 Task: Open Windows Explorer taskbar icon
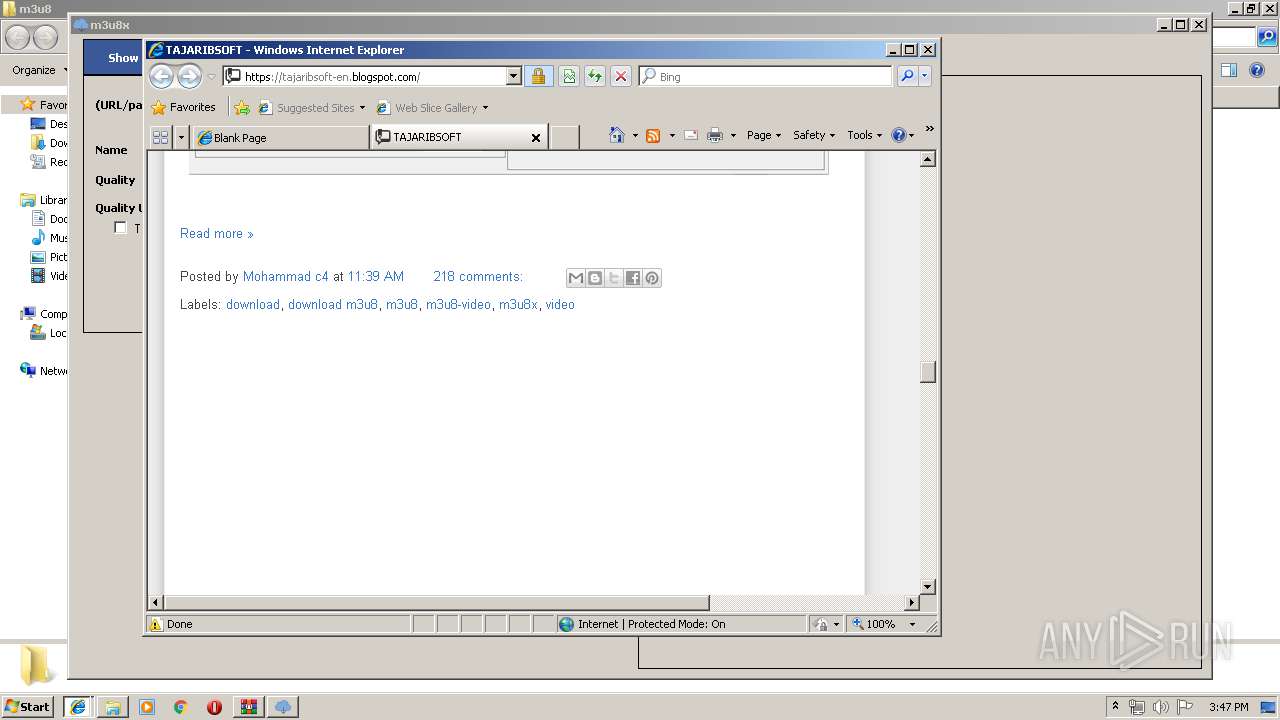(x=113, y=706)
